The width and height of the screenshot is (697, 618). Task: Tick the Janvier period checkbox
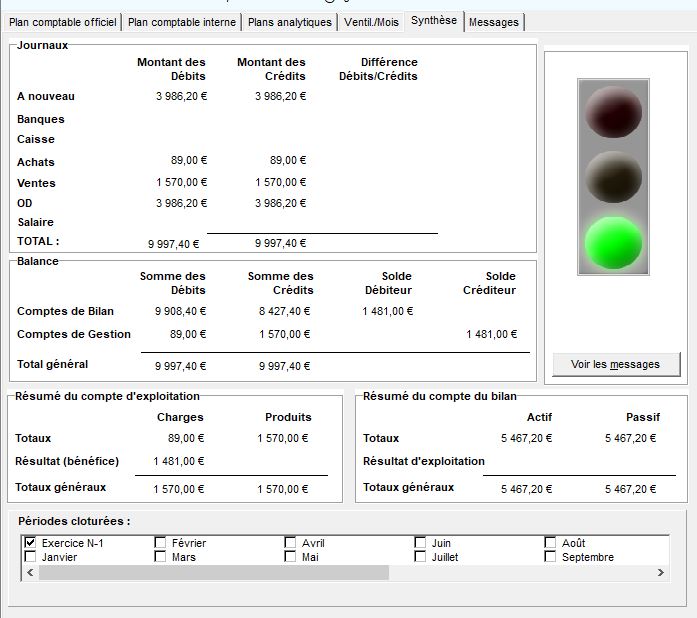point(31,557)
